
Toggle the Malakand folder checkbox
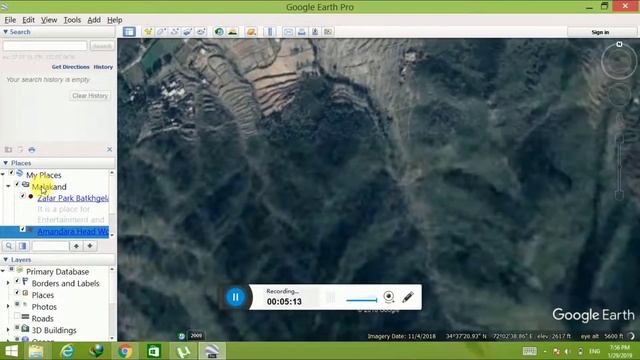(17, 184)
